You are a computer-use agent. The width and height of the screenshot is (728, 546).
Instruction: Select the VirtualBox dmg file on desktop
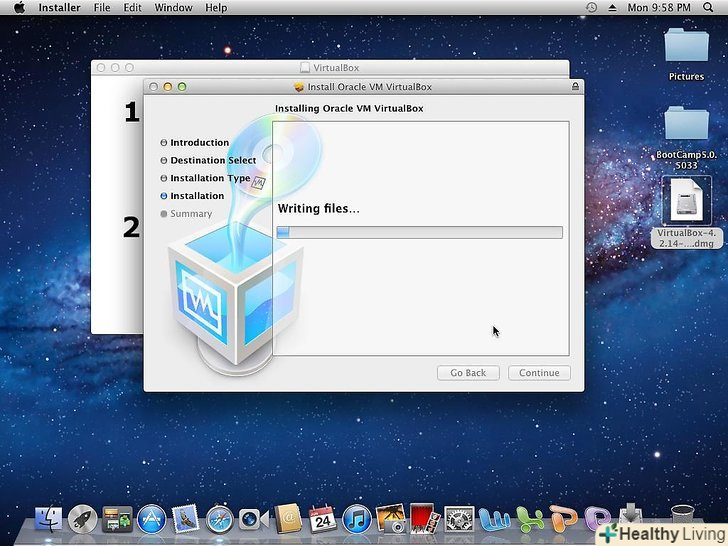[686, 210]
